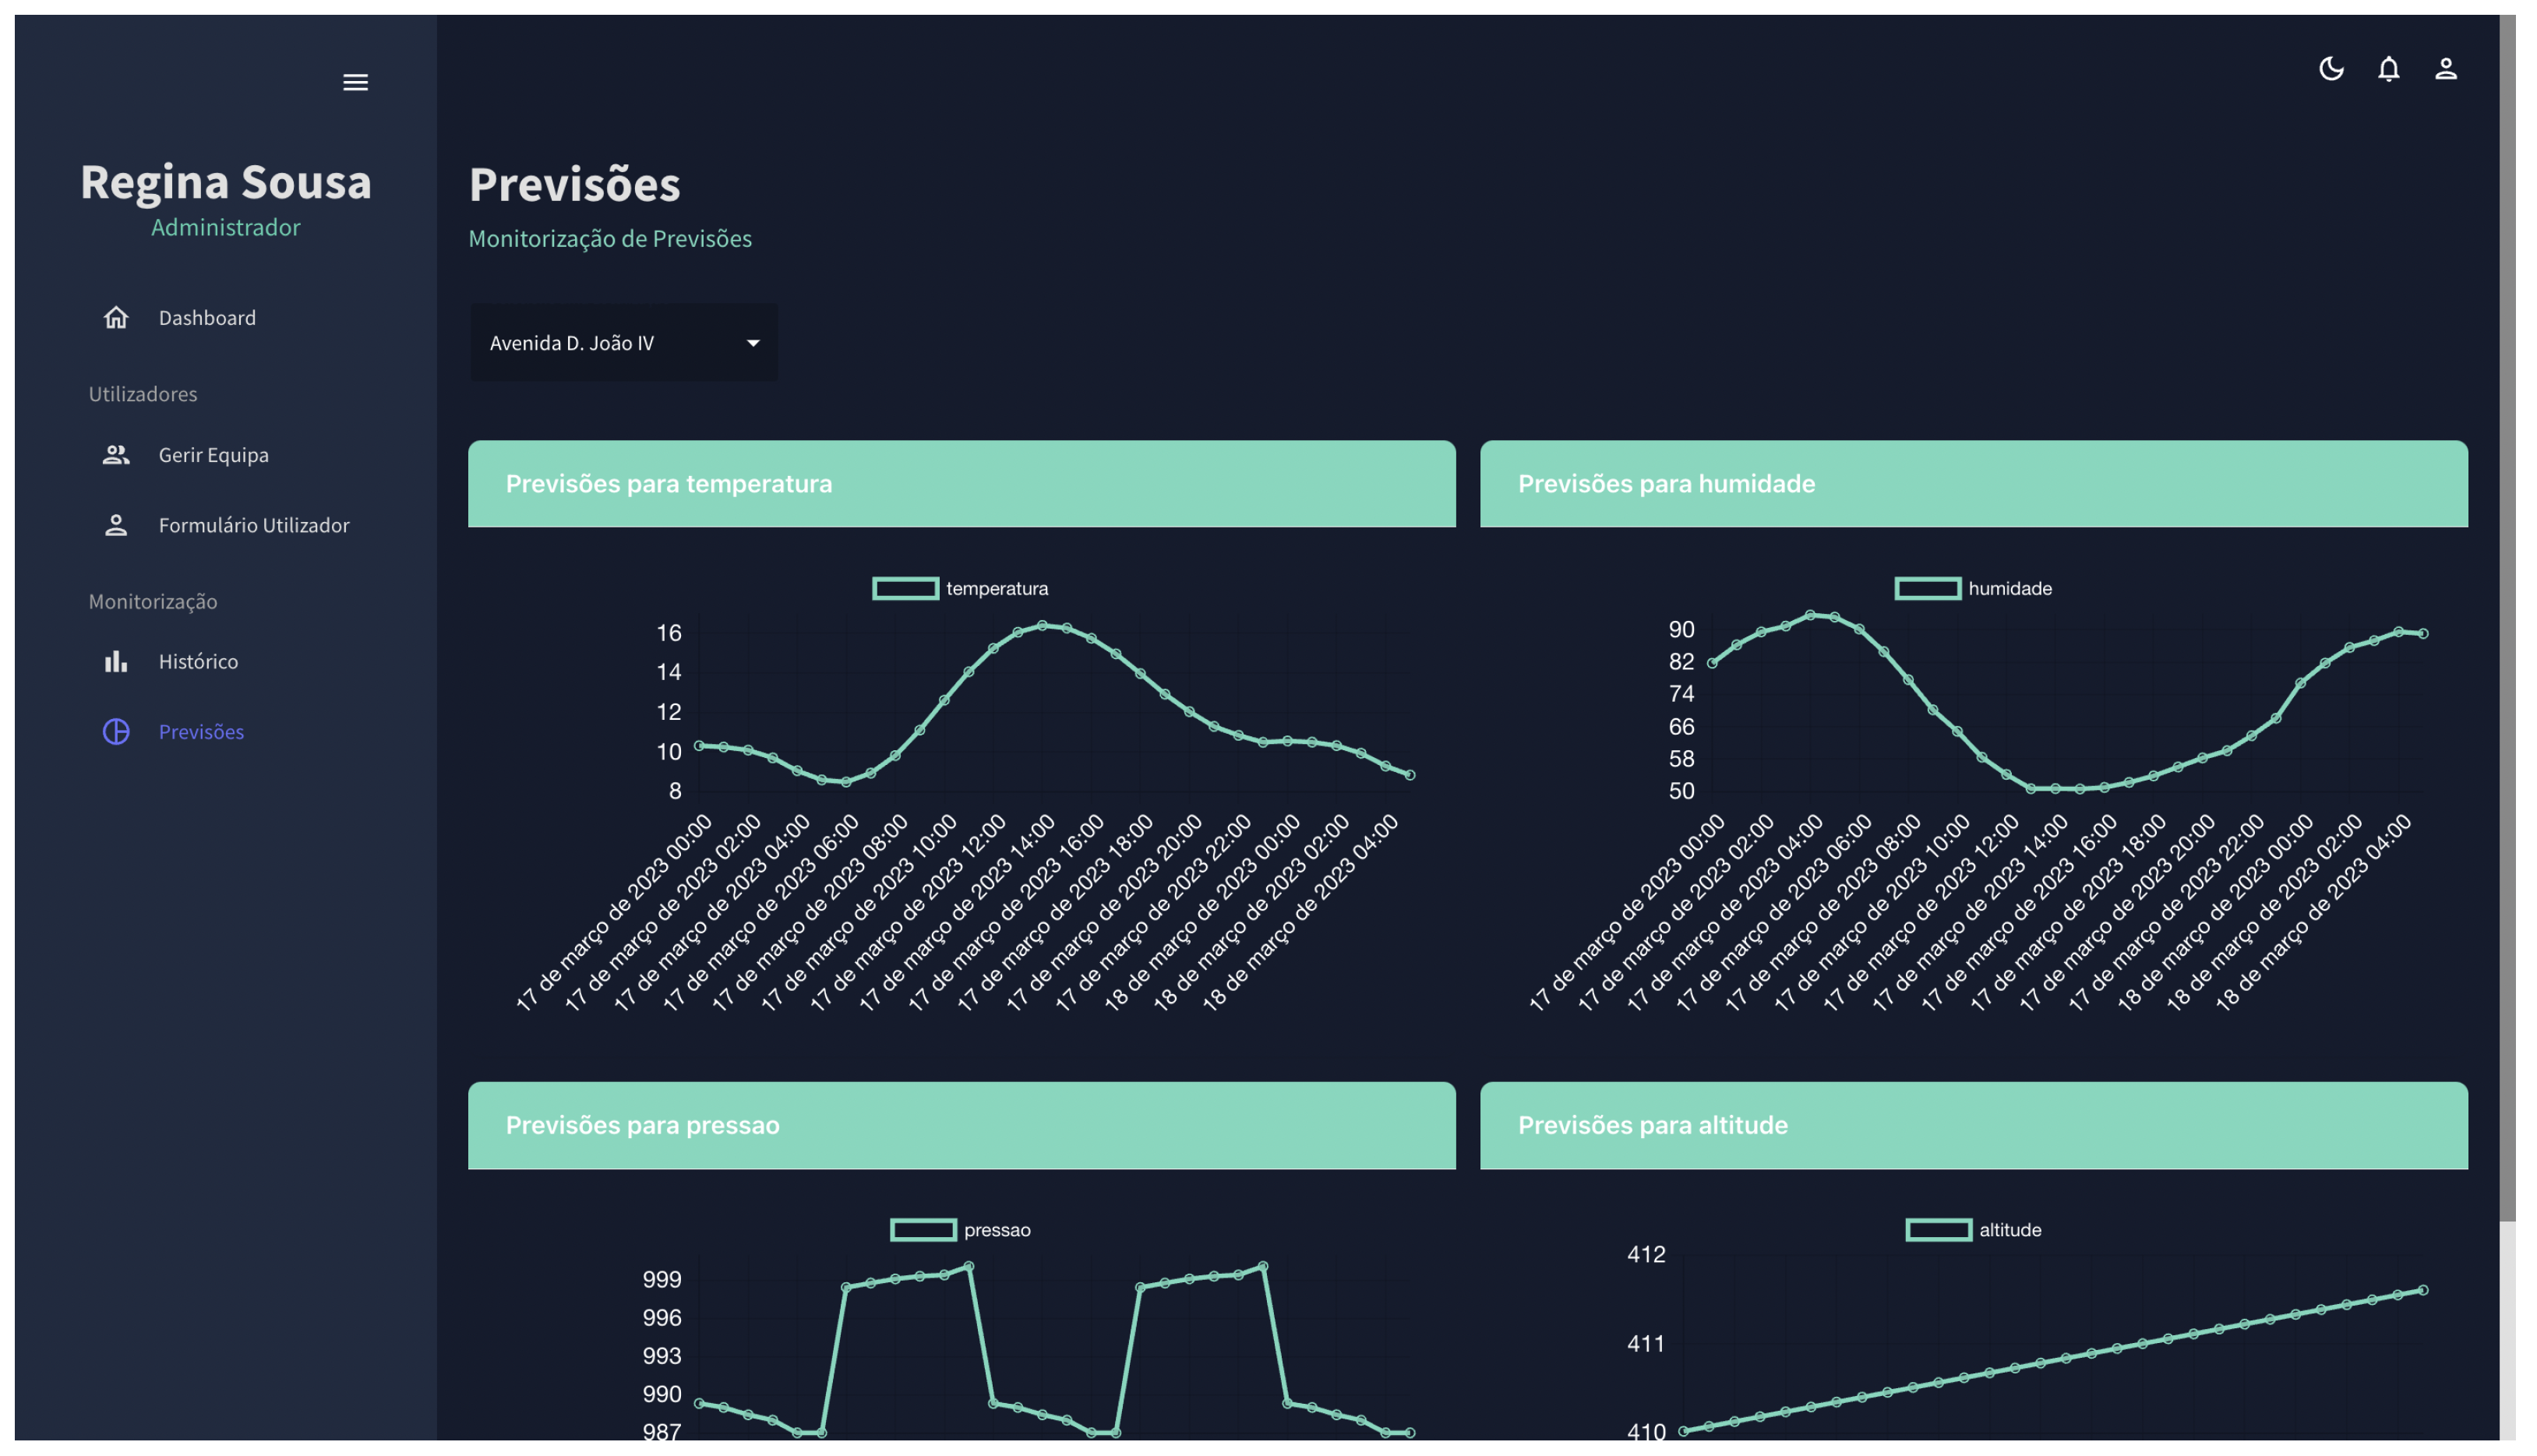Click the Gerir Equipa people icon
This screenshot has height=1456, width=2537.
[x=116, y=455]
